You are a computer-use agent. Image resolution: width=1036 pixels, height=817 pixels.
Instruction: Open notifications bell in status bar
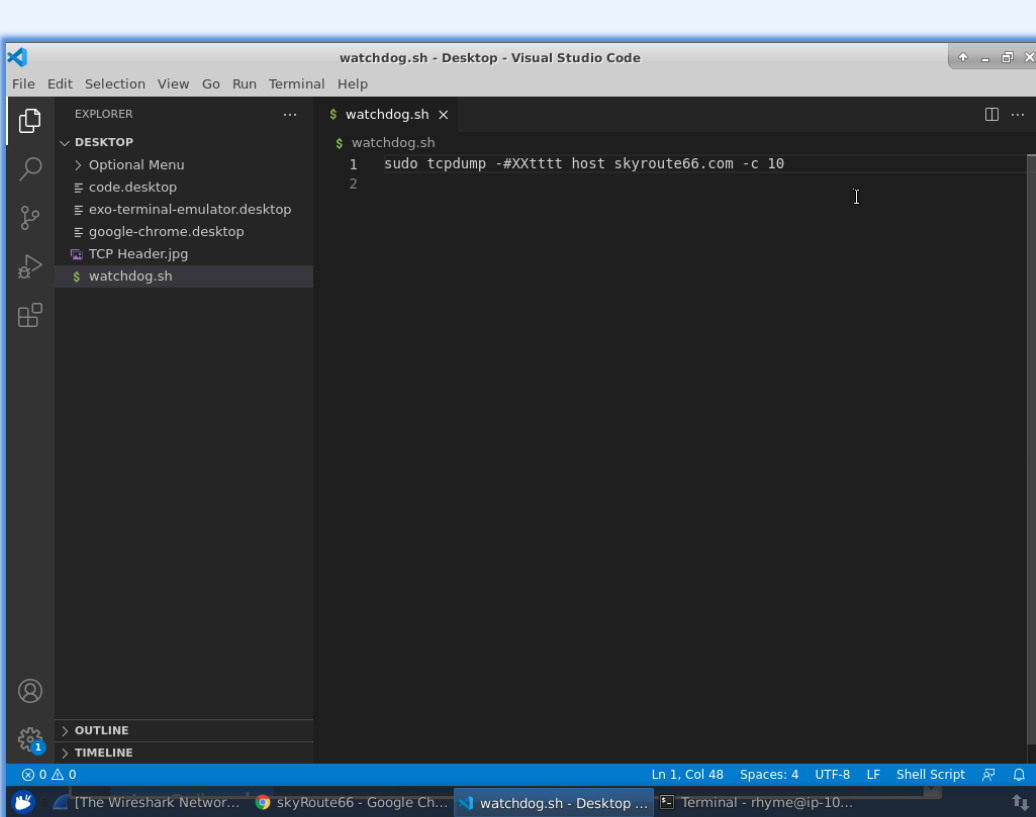click(x=1019, y=774)
